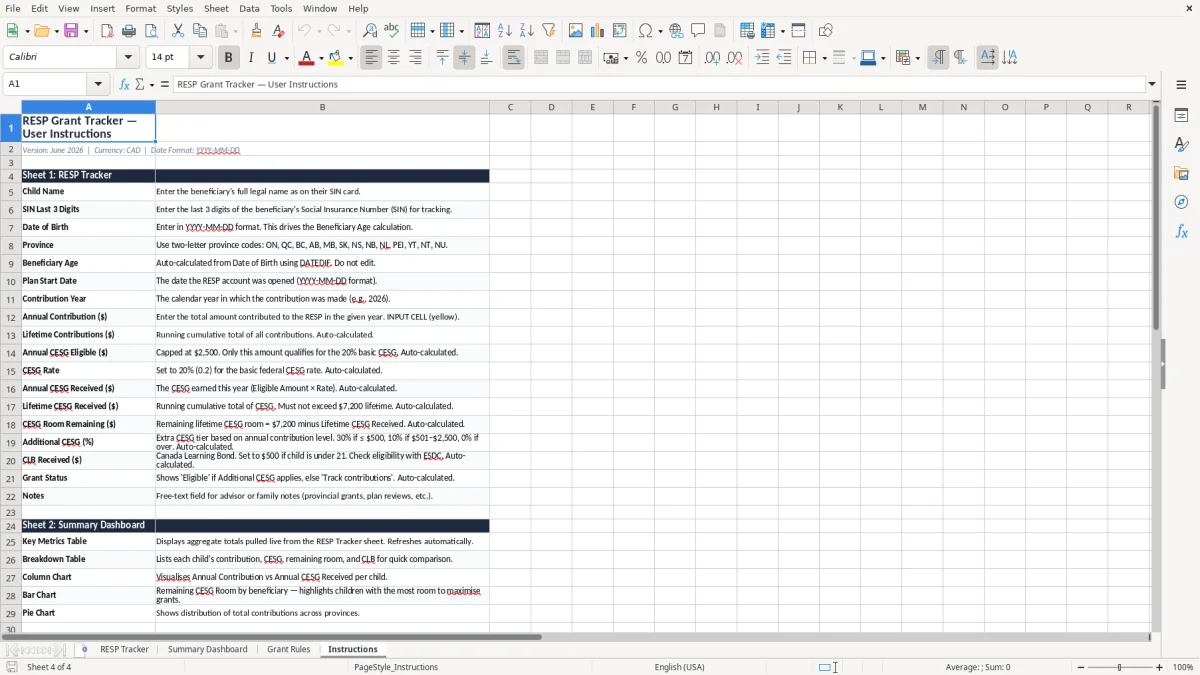This screenshot has width=1200, height=675.
Task: Open the Format menu
Action: point(140,8)
